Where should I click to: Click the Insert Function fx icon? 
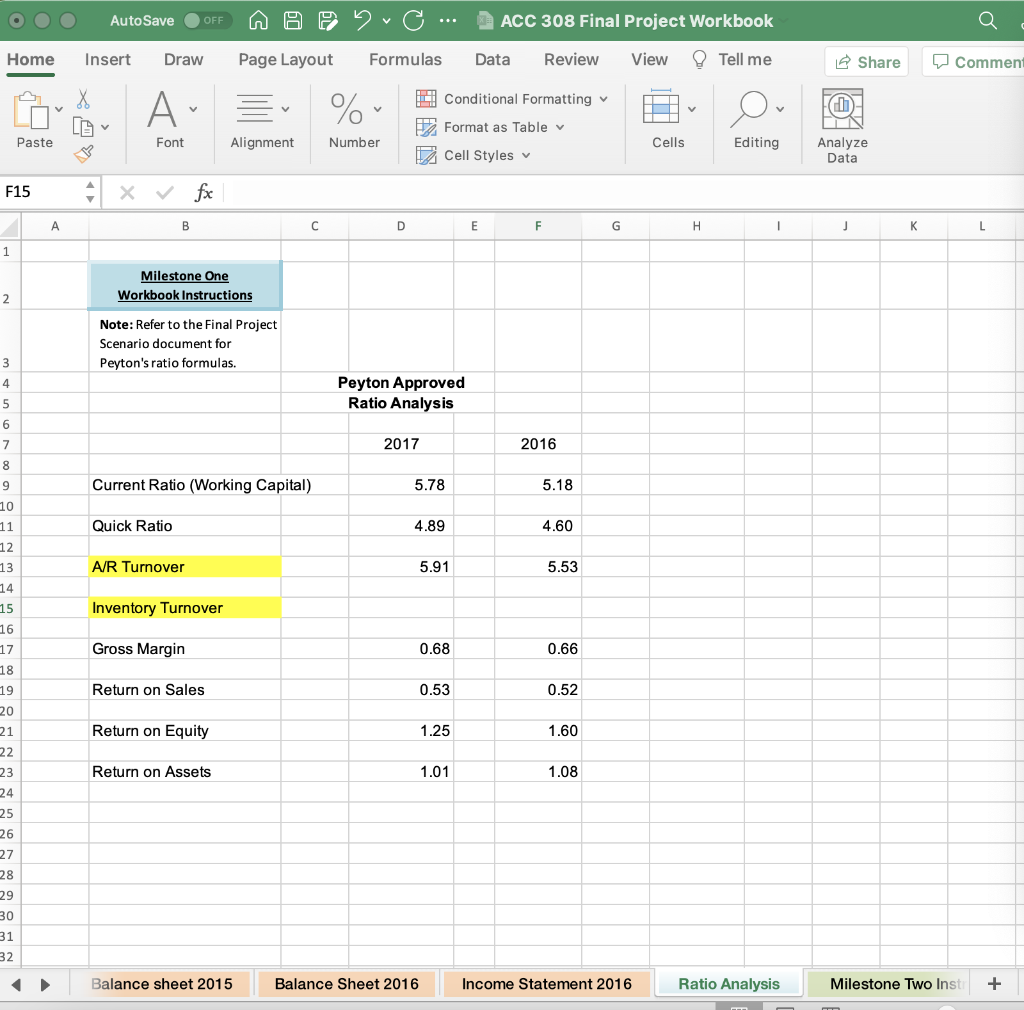pyautogui.click(x=204, y=193)
